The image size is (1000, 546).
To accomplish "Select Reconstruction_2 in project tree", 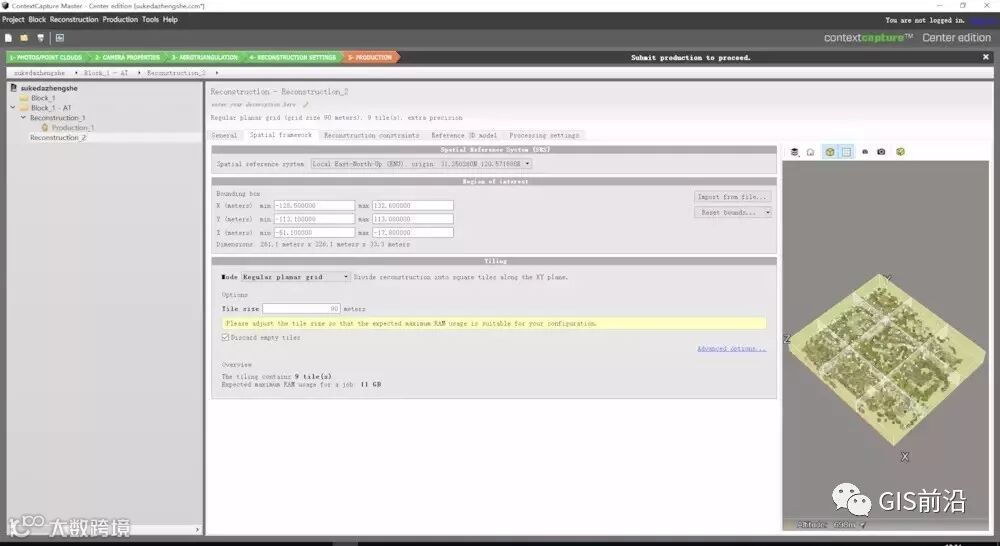I will pos(57,137).
